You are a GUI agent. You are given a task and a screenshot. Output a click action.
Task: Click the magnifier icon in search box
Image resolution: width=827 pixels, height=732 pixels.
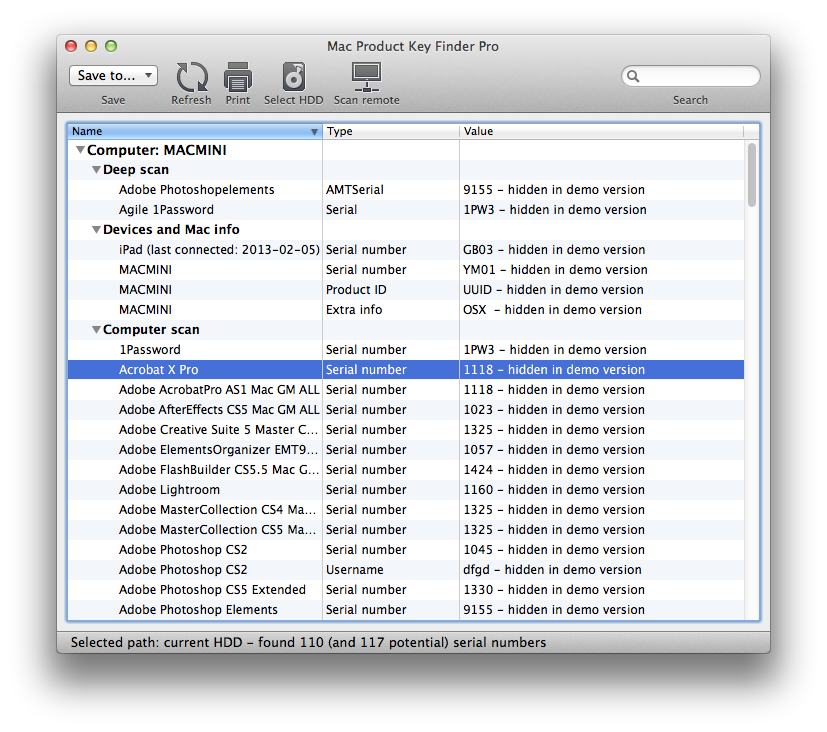(x=633, y=77)
